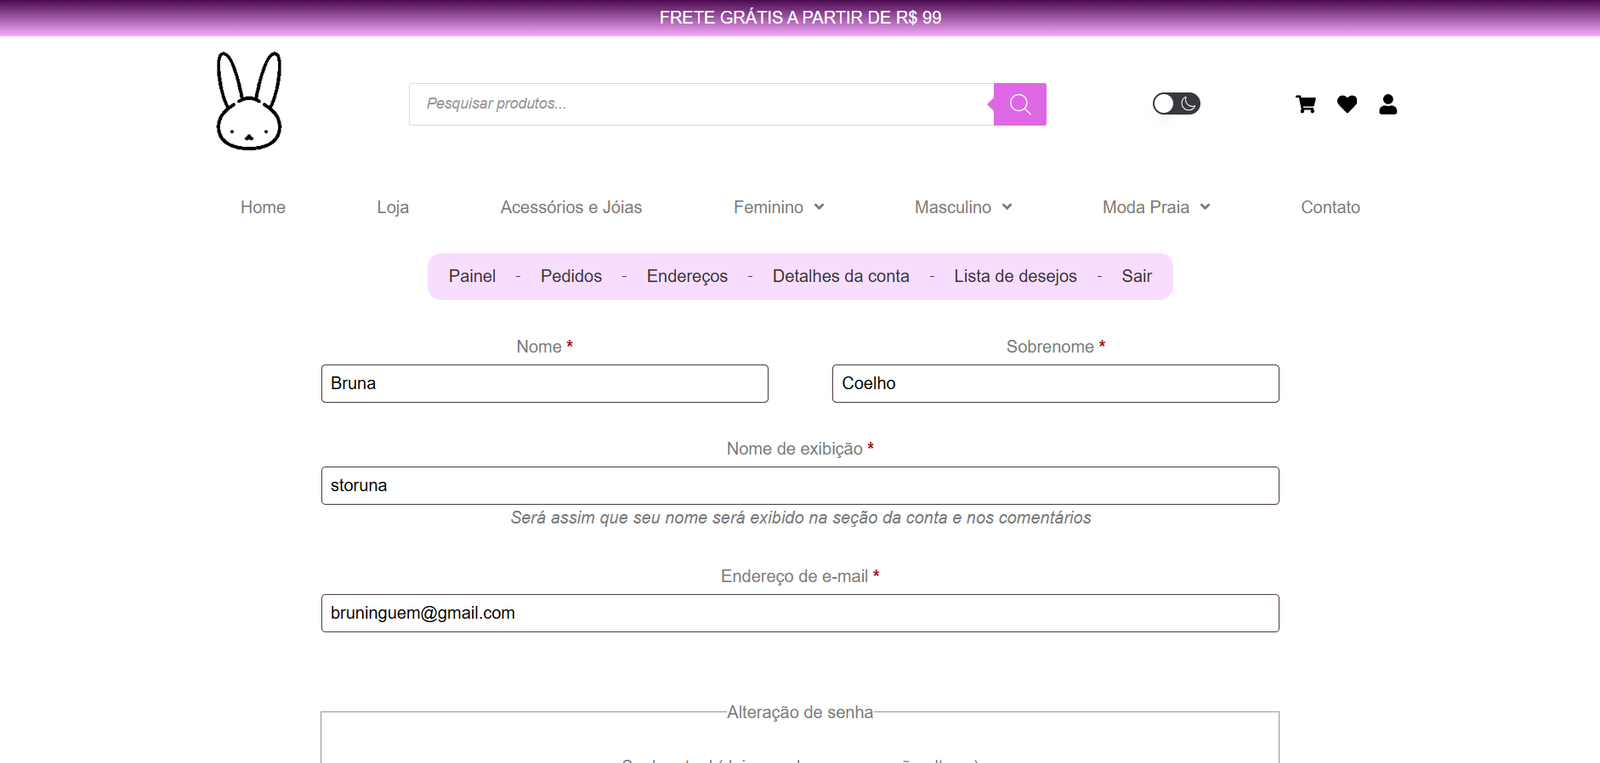Go to the Home menu item
The height and width of the screenshot is (763, 1600).
pyautogui.click(x=263, y=207)
